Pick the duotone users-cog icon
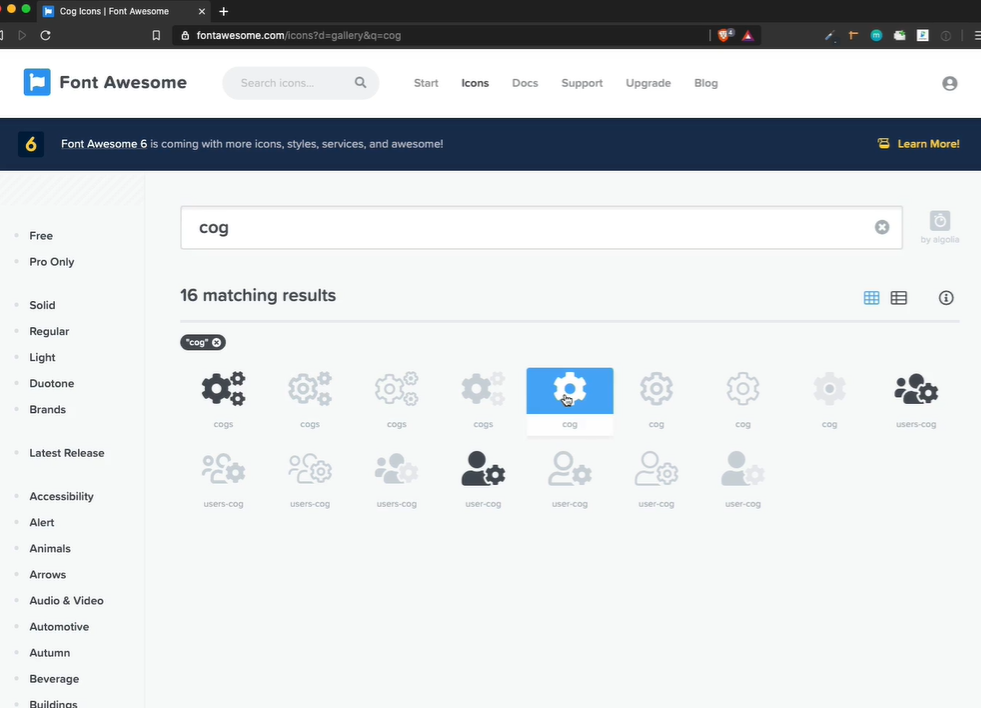Image resolution: width=981 pixels, height=708 pixels. coord(396,468)
